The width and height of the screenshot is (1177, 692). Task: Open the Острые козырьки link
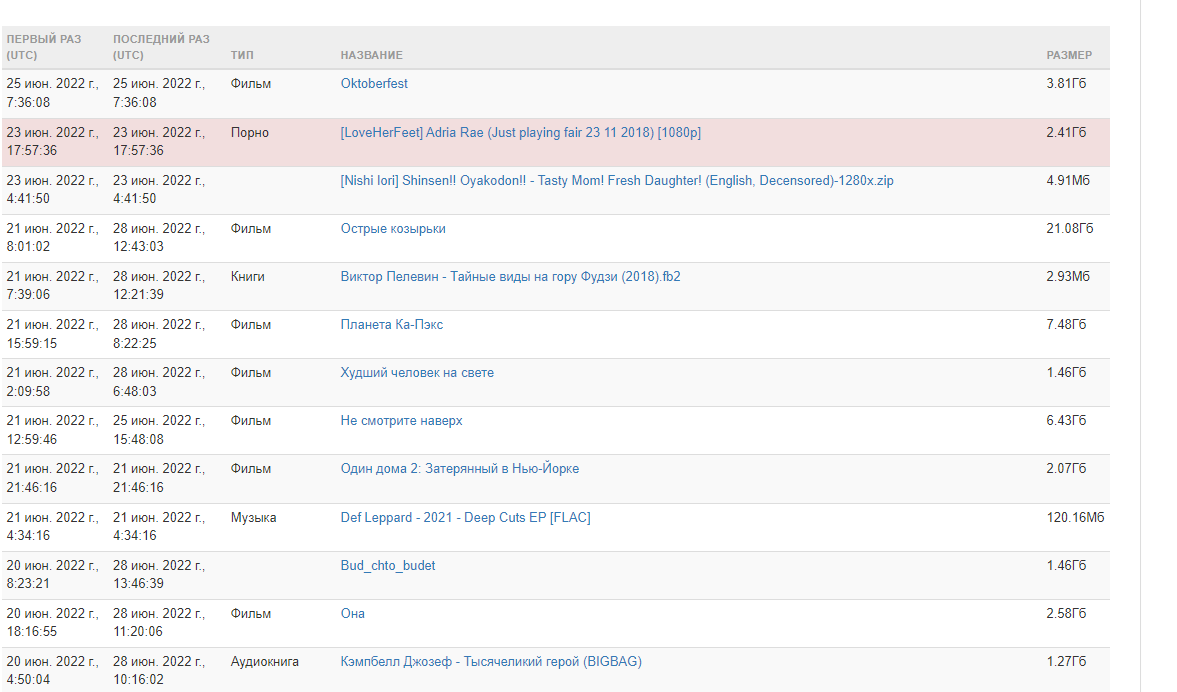[393, 228]
